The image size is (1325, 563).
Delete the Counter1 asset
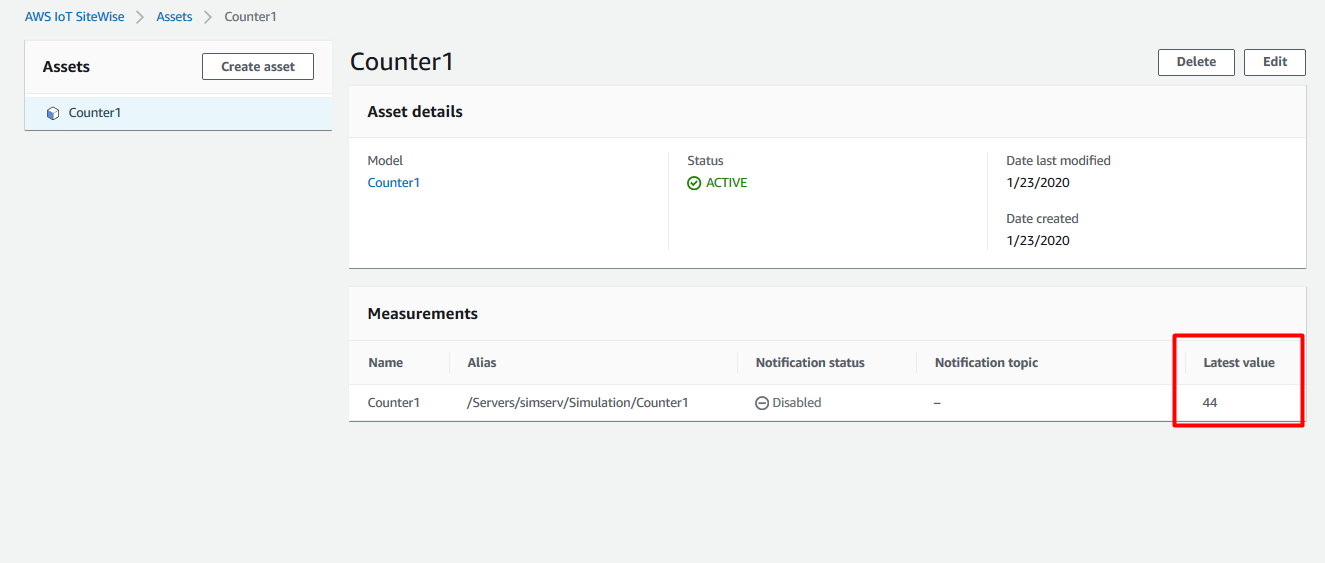click(1196, 62)
